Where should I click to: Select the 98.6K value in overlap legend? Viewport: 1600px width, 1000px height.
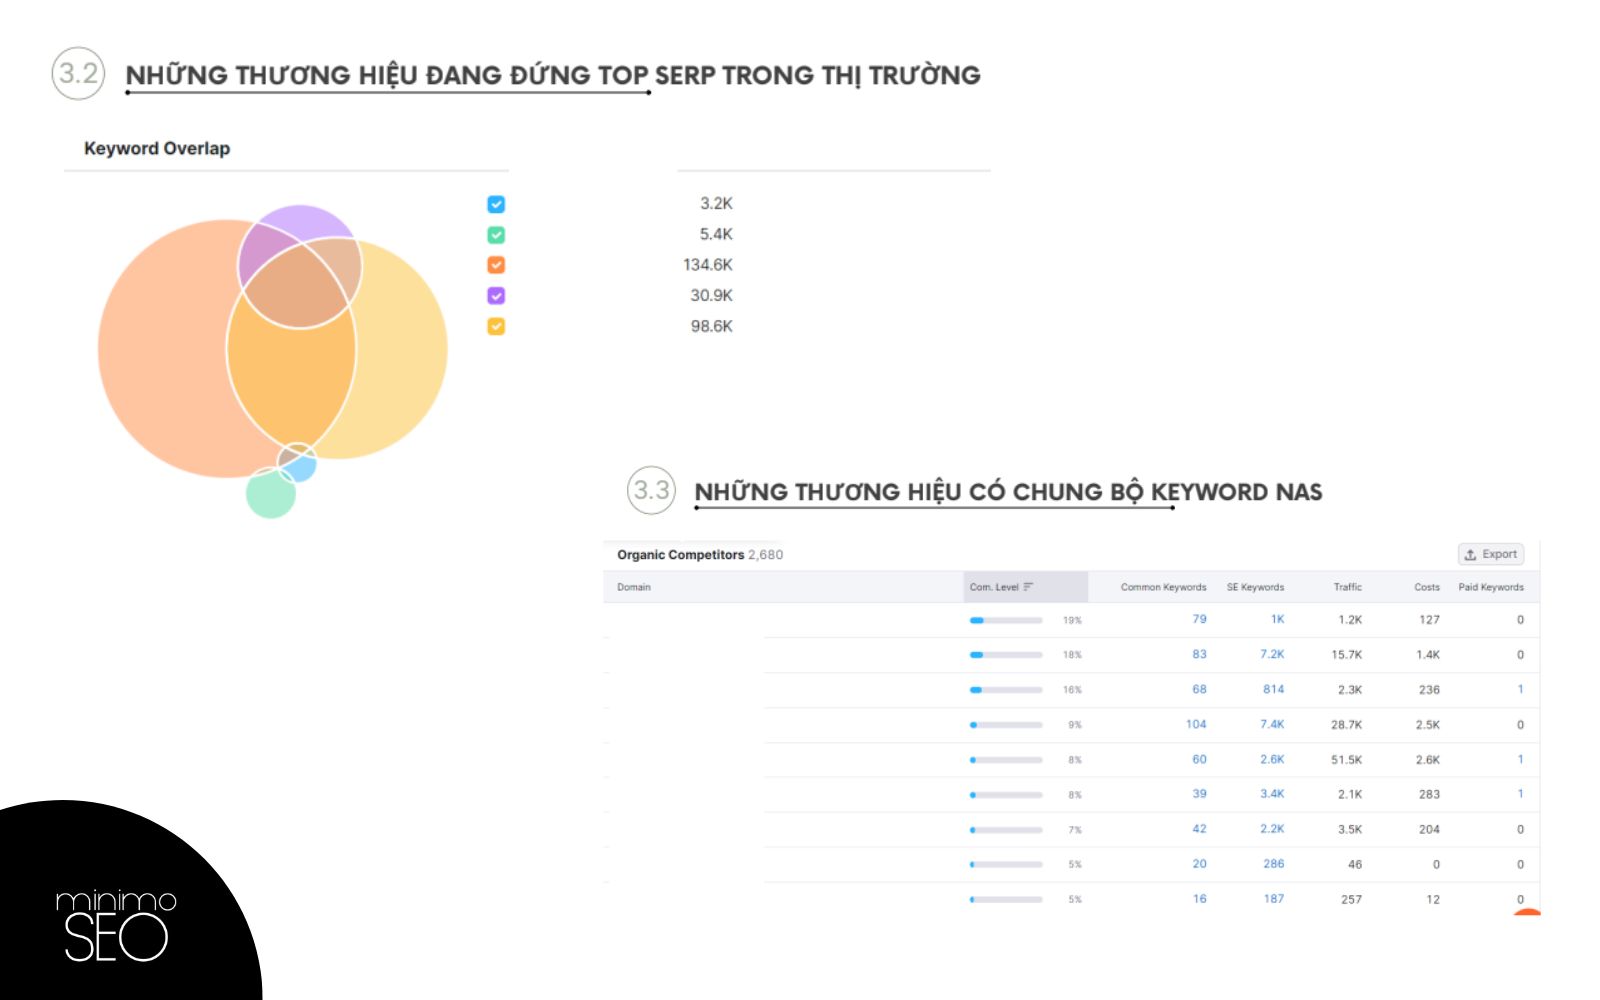tap(712, 326)
